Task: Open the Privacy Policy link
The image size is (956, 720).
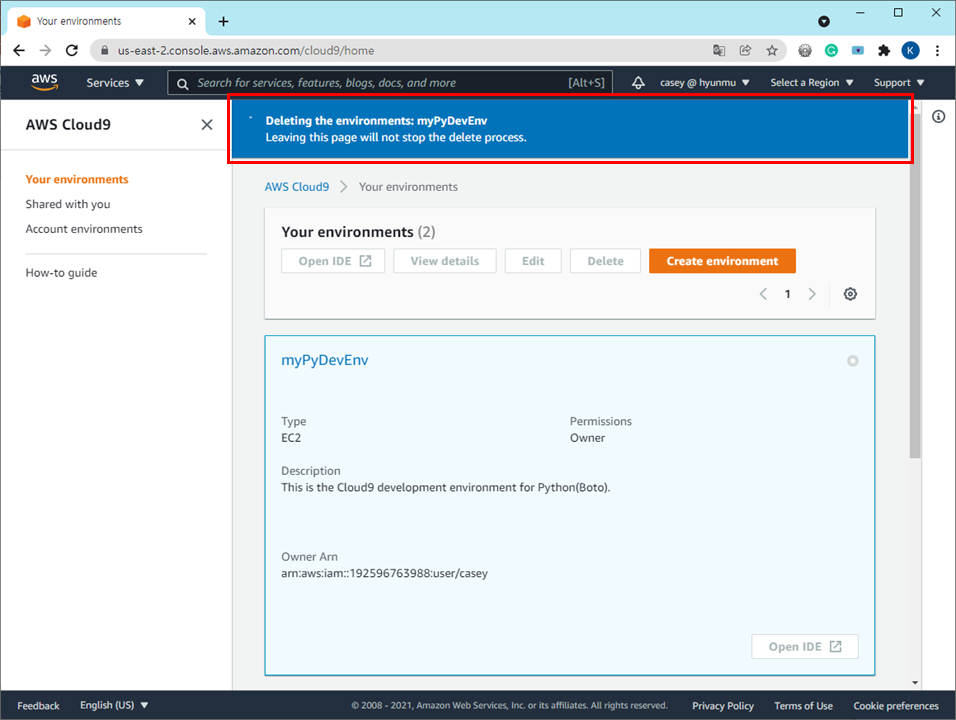Action: pos(722,706)
